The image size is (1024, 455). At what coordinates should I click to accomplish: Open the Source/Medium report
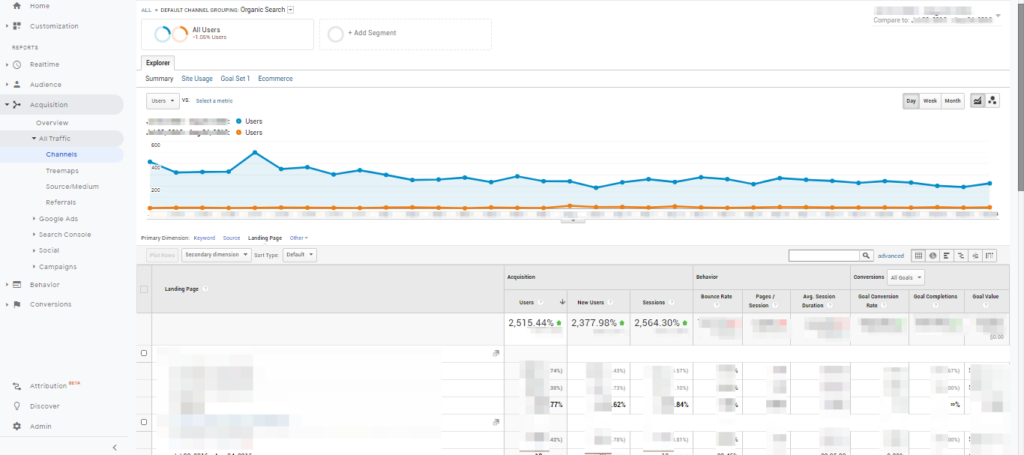coord(72,186)
